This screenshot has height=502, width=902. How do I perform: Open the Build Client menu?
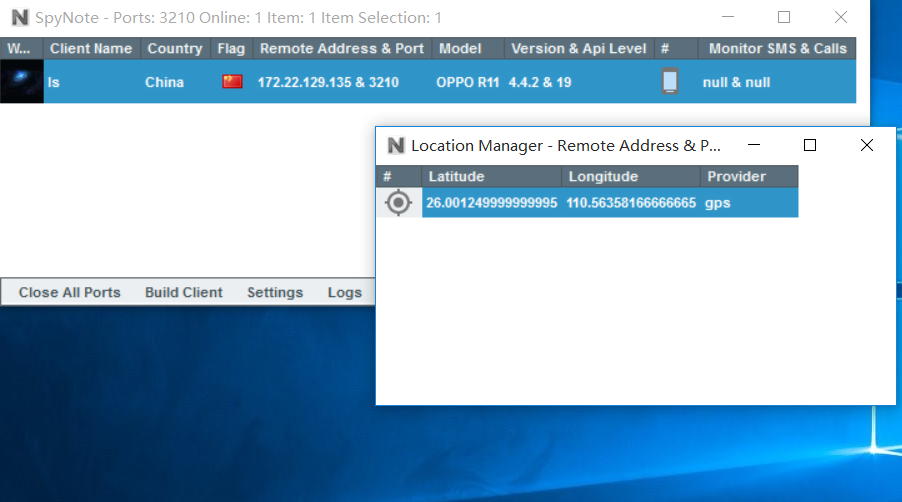184,292
